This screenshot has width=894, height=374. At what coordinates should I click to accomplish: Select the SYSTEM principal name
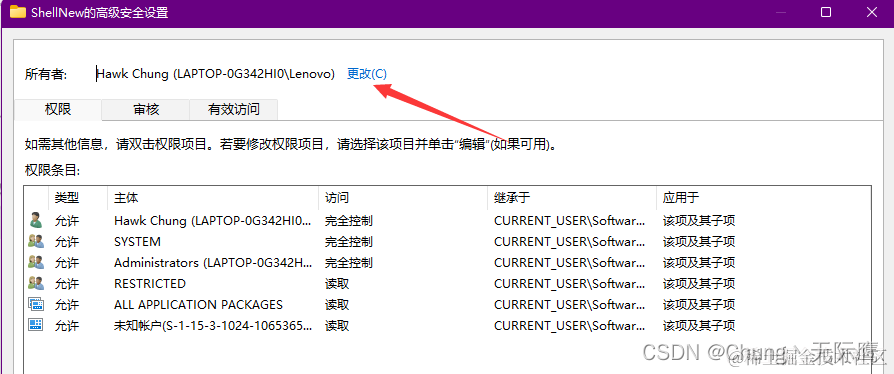click(x=137, y=241)
